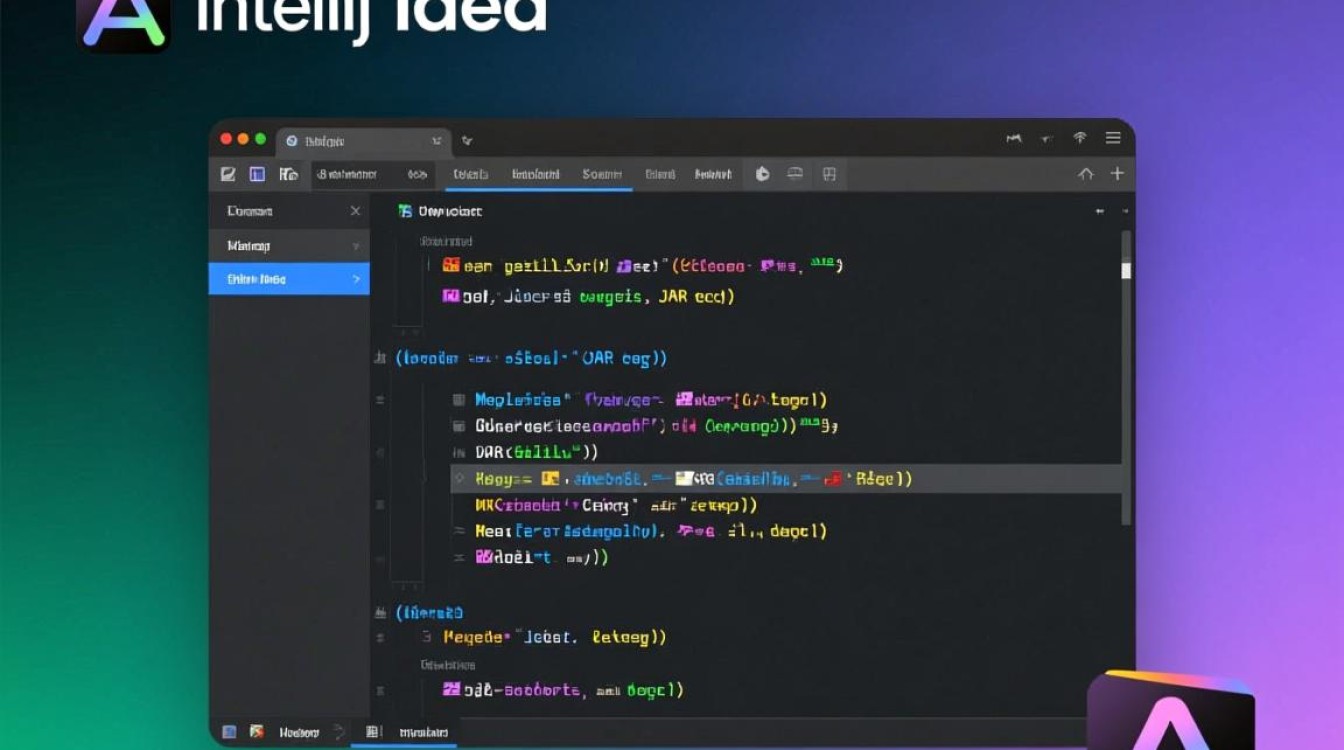Click the editor's vertical scrollbar thumb
1344x750 pixels.
coord(1126,270)
